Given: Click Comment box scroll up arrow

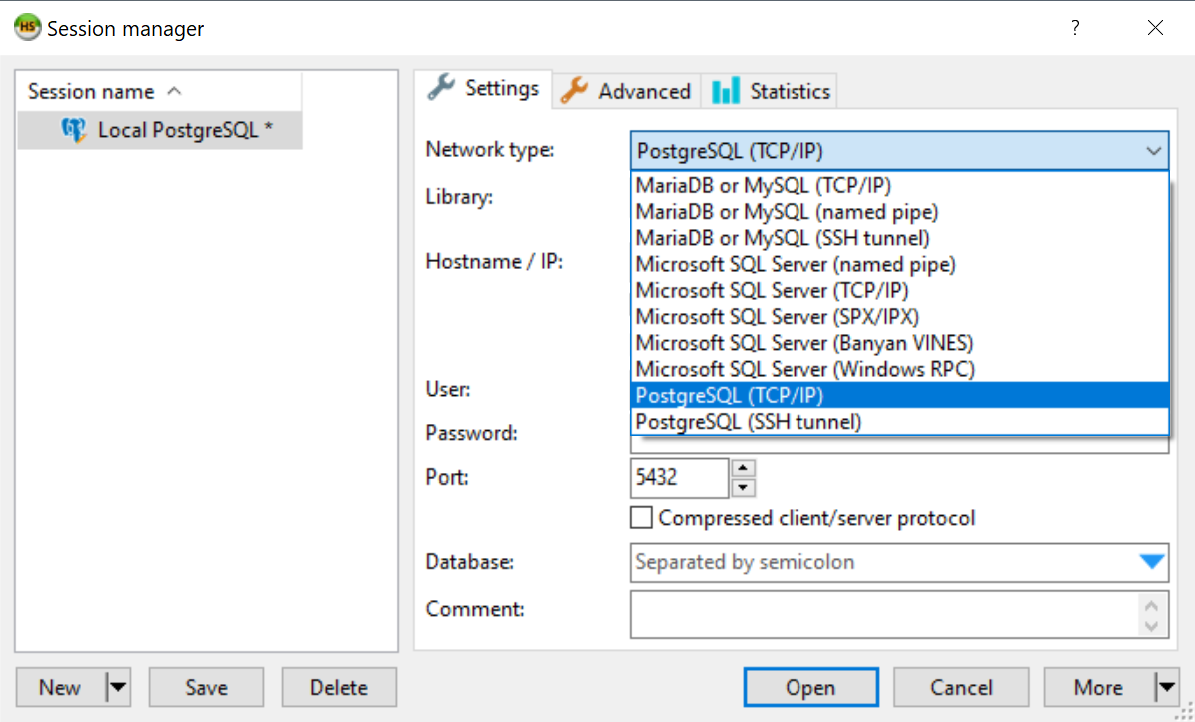Looking at the screenshot, I should 1152,605.
